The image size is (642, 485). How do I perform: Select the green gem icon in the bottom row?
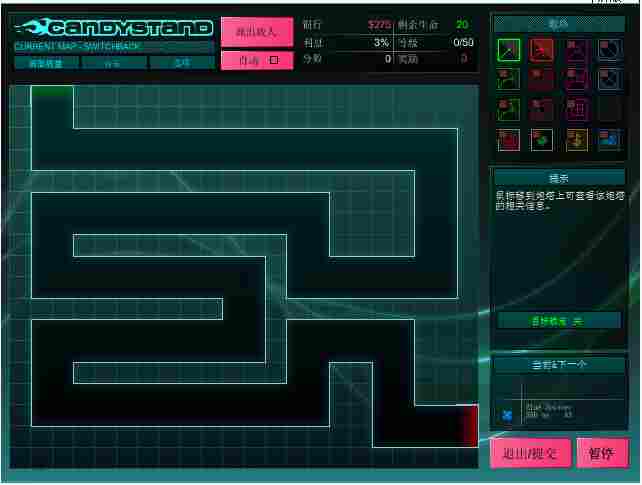click(x=542, y=139)
